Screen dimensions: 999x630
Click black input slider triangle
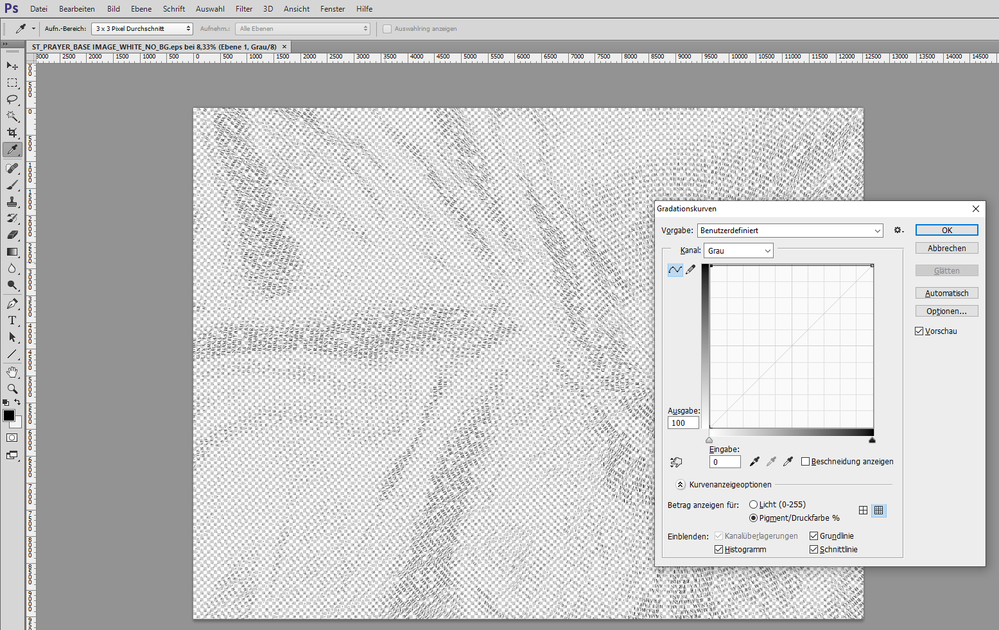[x=872, y=440]
